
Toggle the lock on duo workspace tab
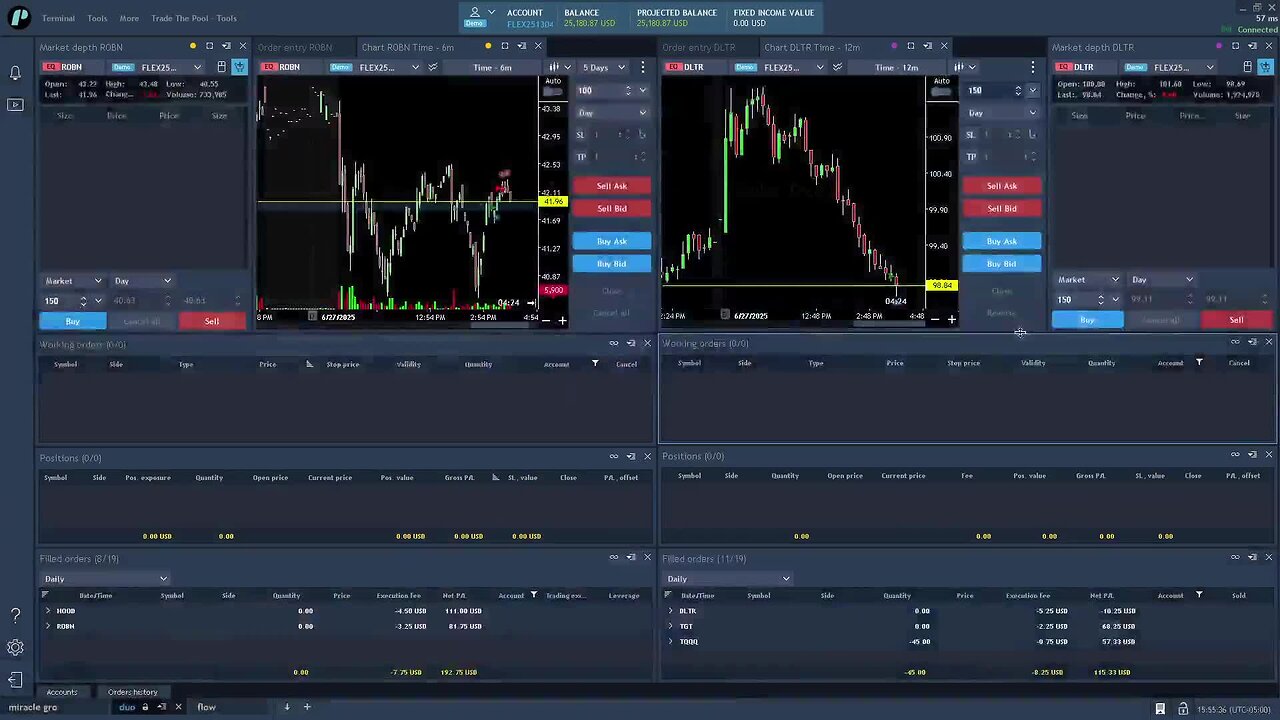(x=145, y=707)
